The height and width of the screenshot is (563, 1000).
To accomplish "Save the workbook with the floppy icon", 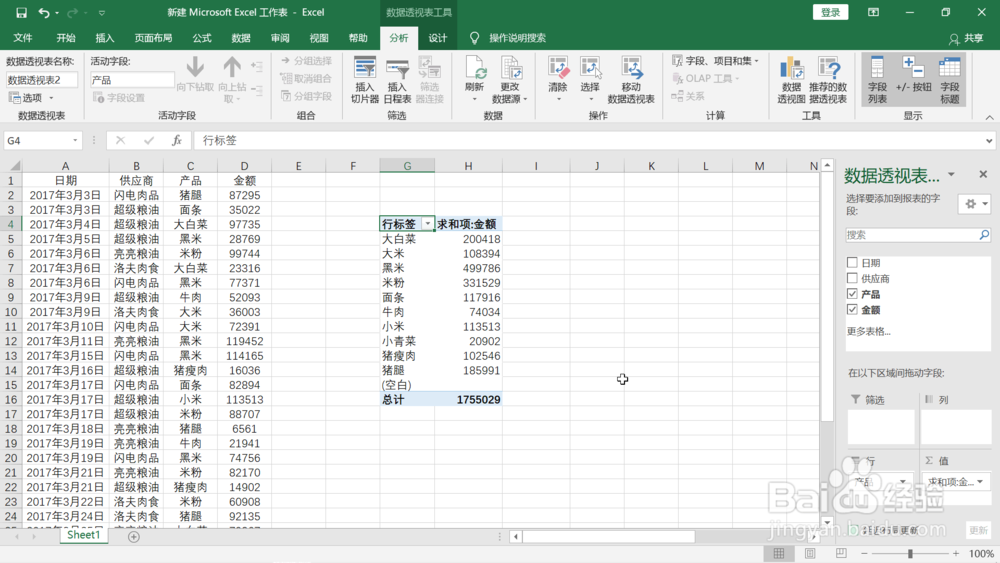I will coord(21,12).
